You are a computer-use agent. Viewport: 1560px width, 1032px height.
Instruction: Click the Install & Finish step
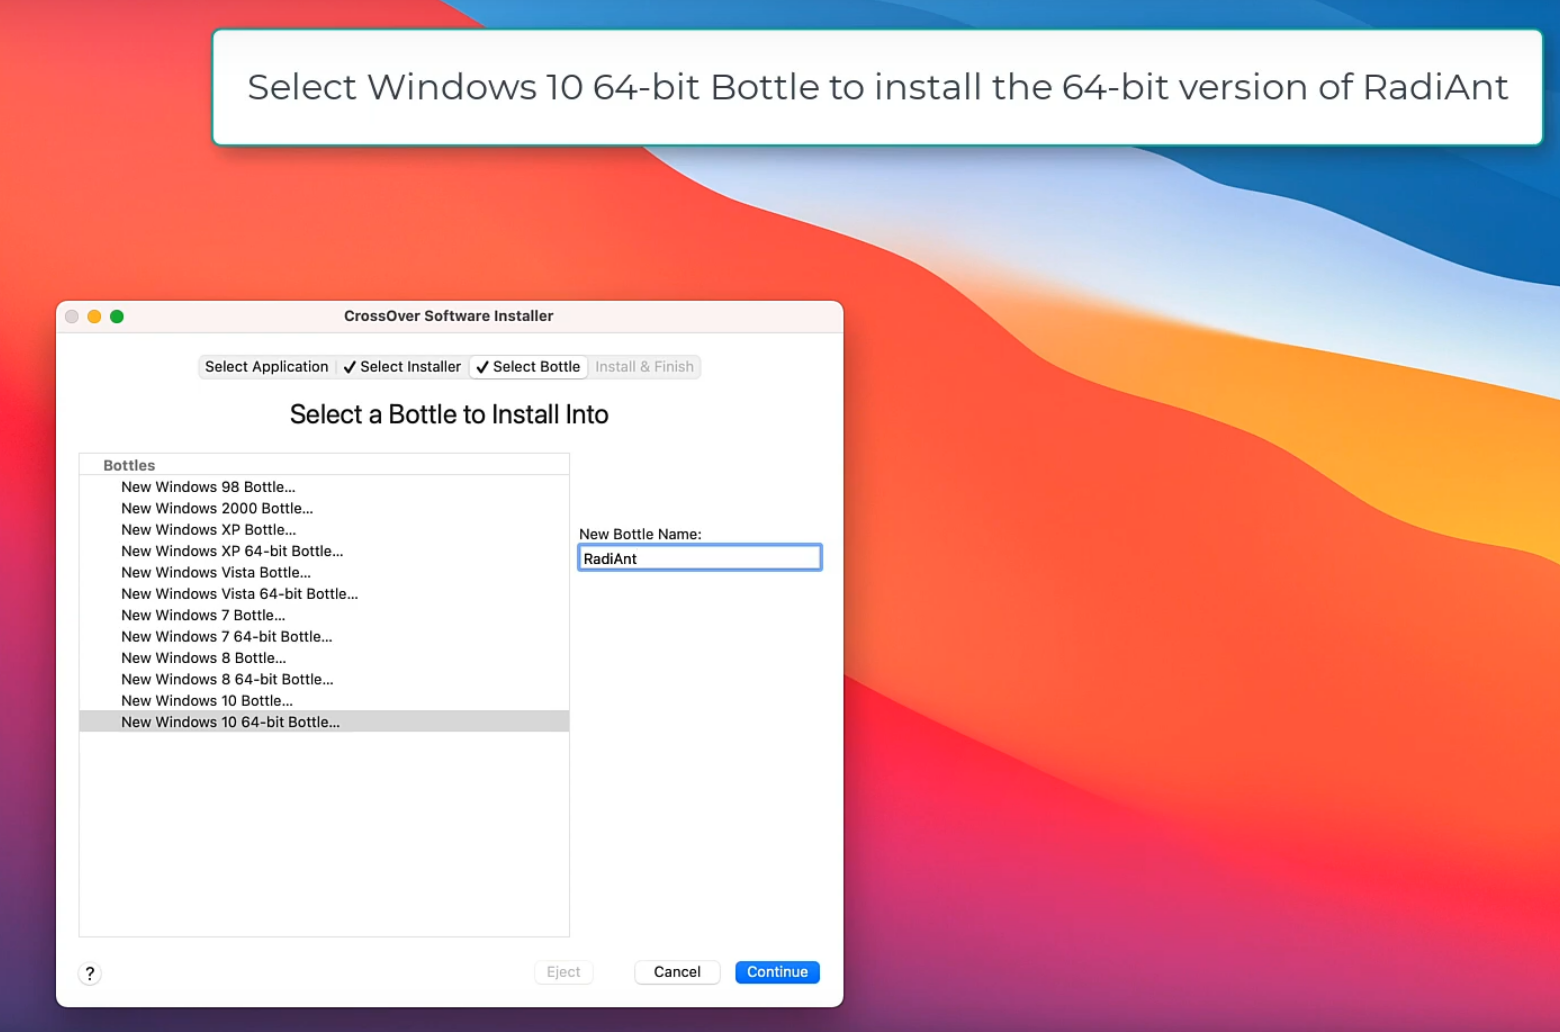point(644,367)
